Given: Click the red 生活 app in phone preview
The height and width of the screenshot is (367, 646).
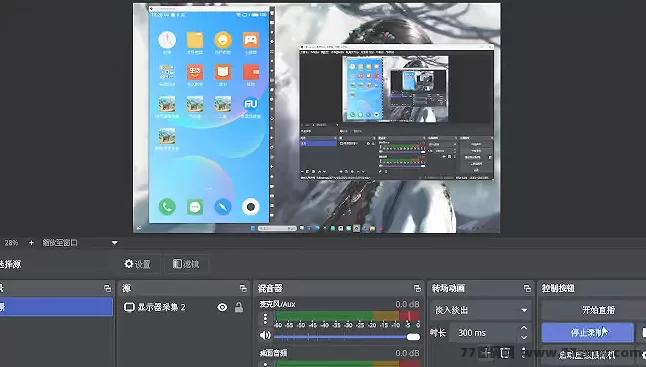Looking at the screenshot, I should point(195,72).
